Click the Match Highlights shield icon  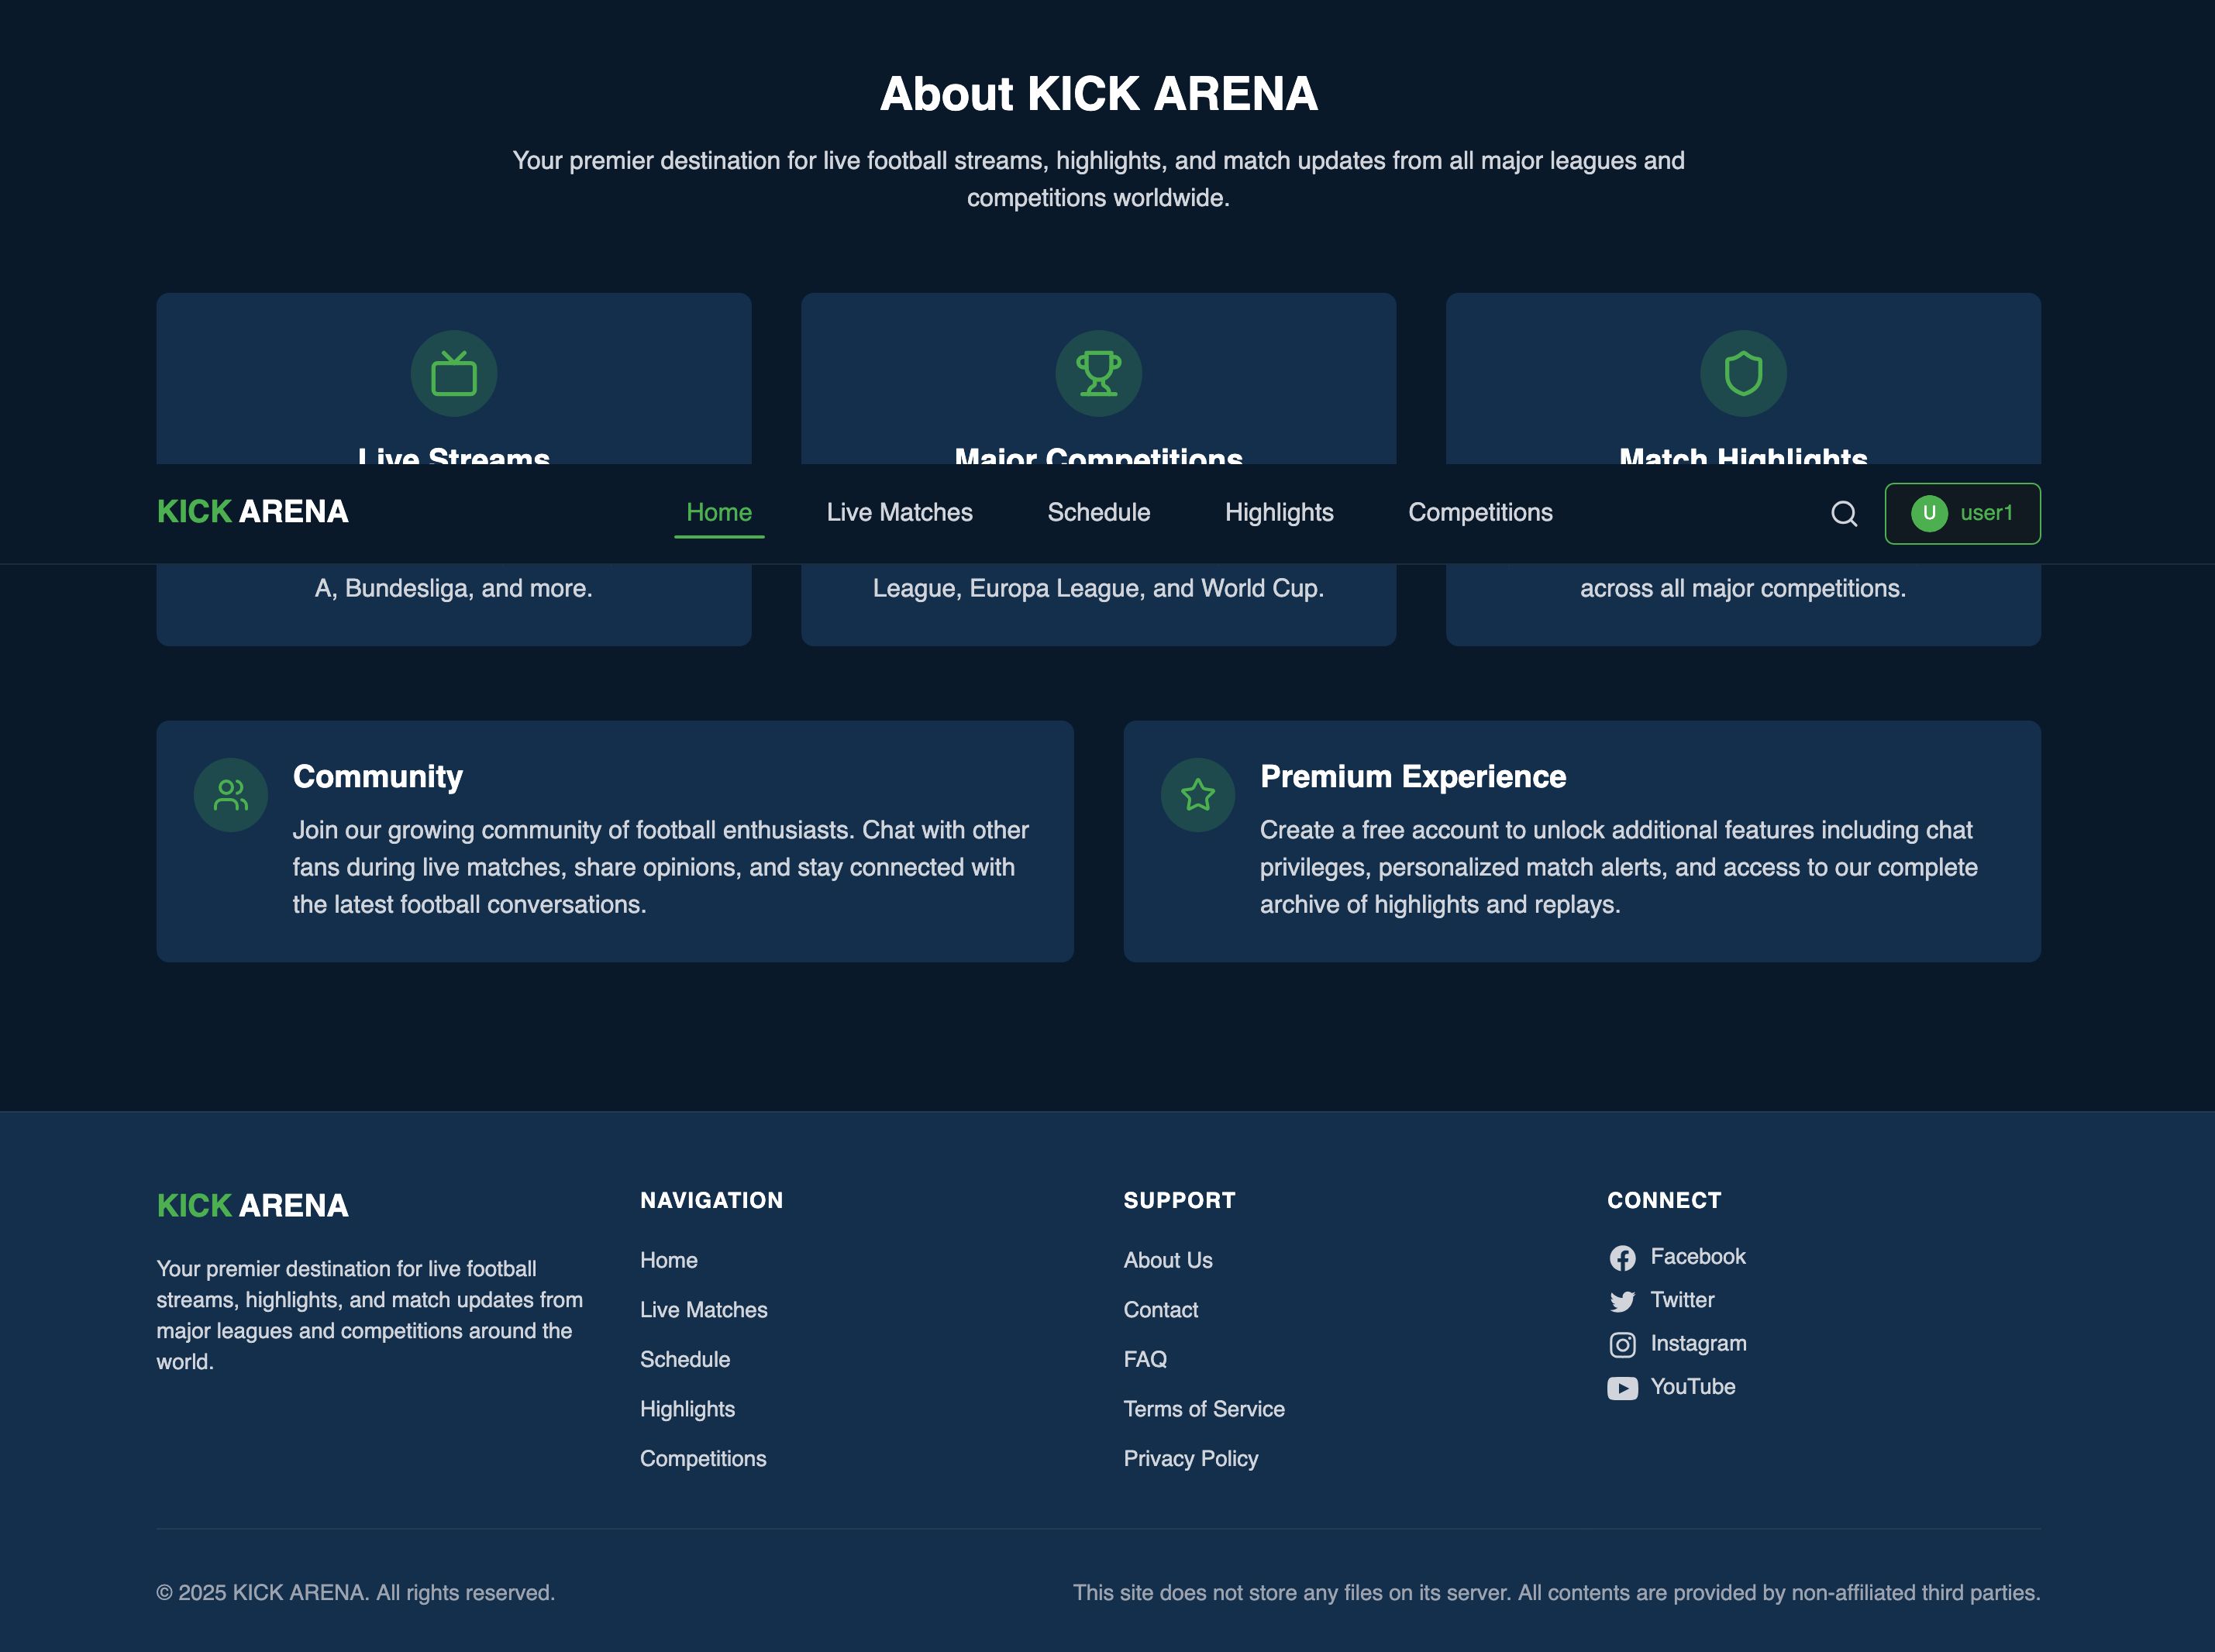1743,374
